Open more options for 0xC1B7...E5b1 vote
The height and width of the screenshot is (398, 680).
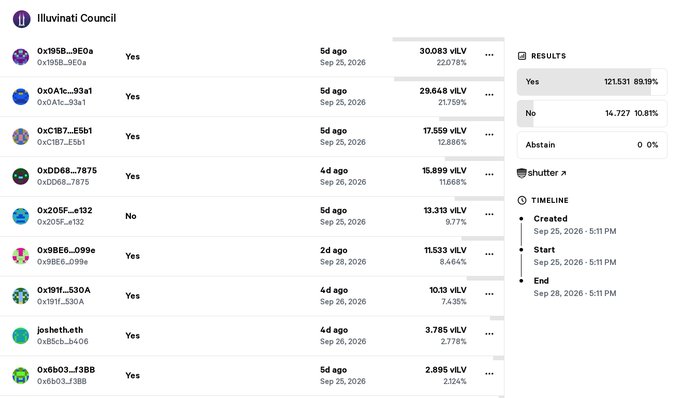(x=489, y=135)
